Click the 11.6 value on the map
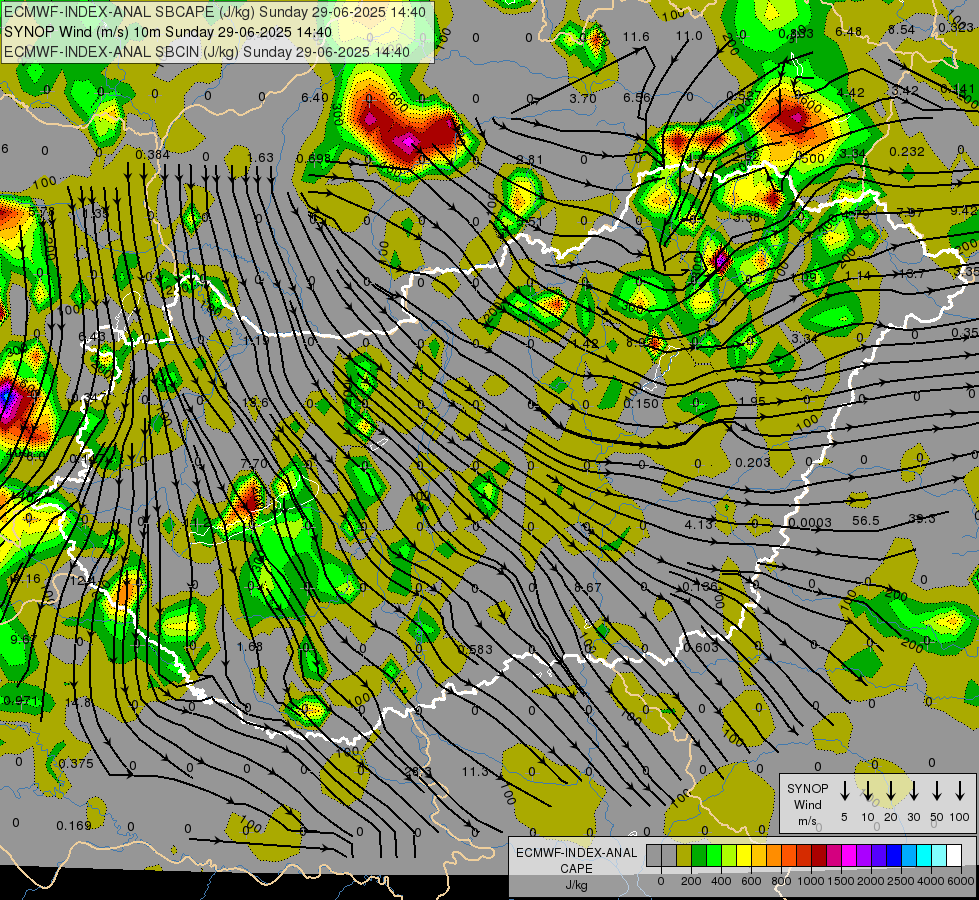Screen dimensions: 979x900 pyautogui.click(x=636, y=37)
